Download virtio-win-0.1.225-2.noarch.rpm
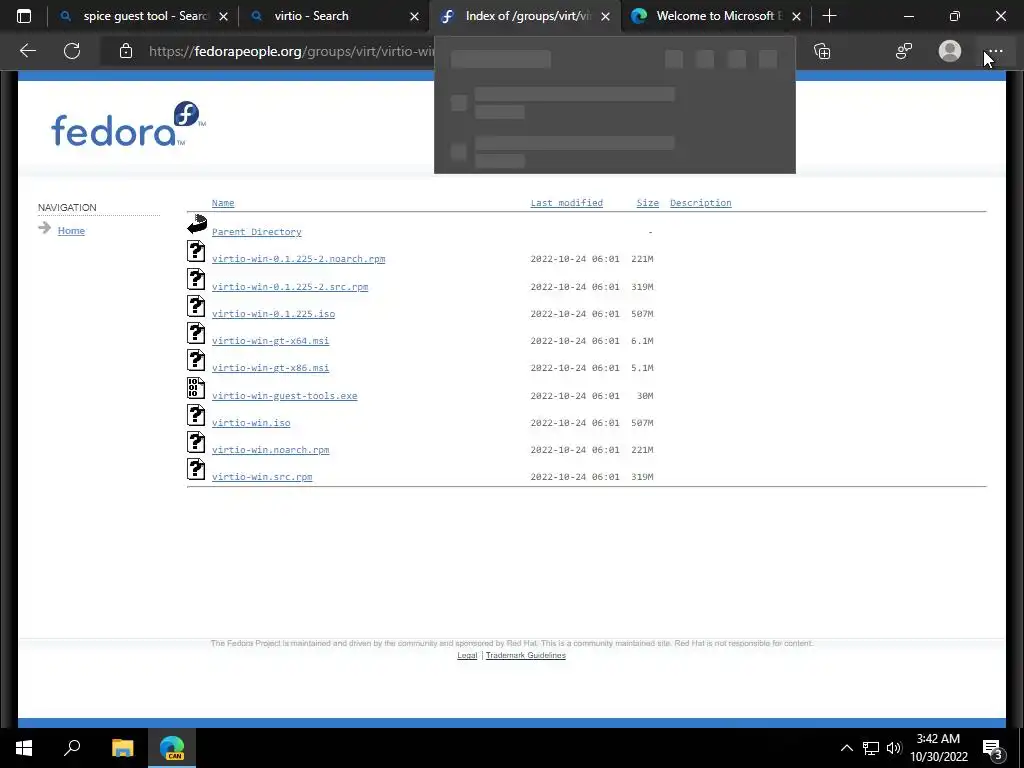Image resolution: width=1024 pixels, height=768 pixels. [x=298, y=259]
